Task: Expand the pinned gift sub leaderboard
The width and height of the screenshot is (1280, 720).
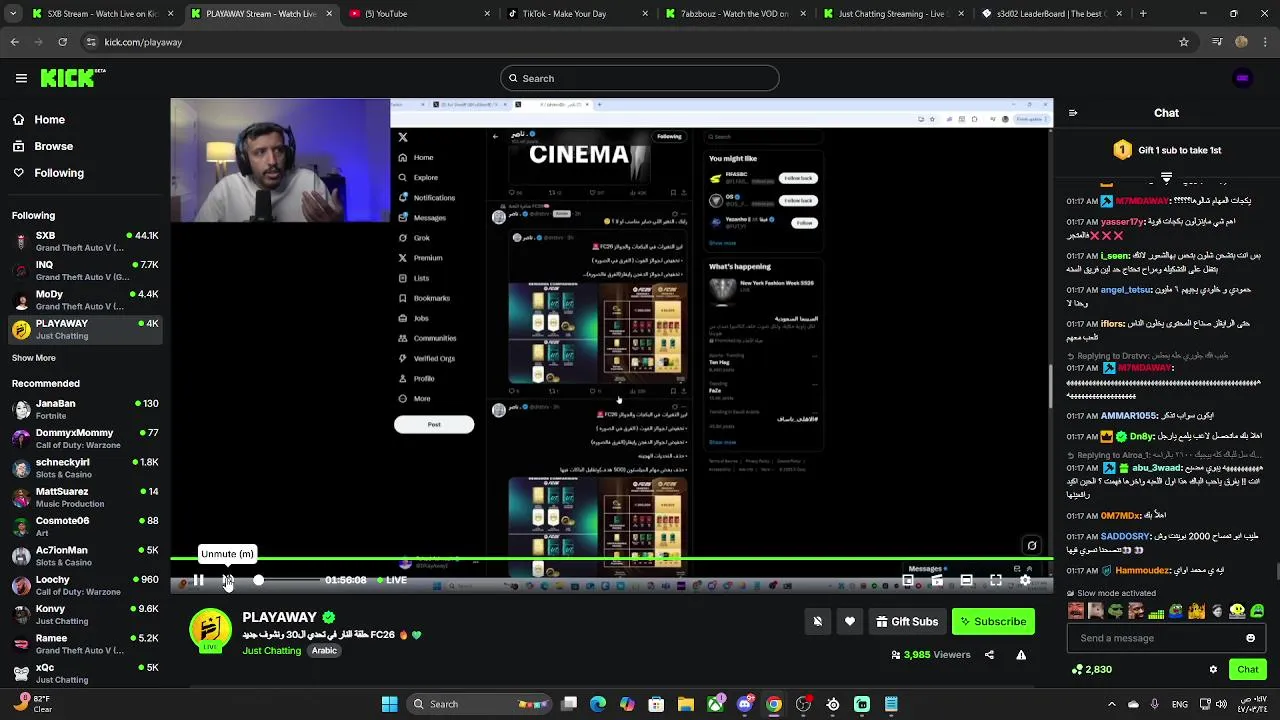Action: click(1166, 177)
